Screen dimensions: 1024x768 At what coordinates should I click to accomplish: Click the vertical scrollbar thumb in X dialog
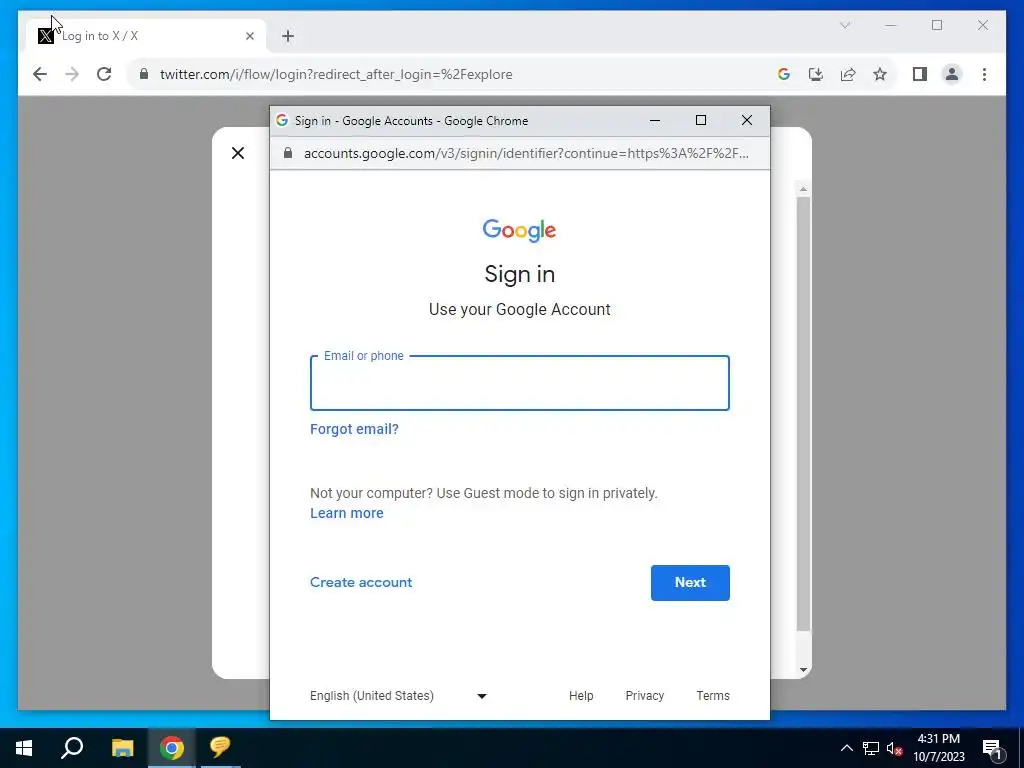[803, 414]
